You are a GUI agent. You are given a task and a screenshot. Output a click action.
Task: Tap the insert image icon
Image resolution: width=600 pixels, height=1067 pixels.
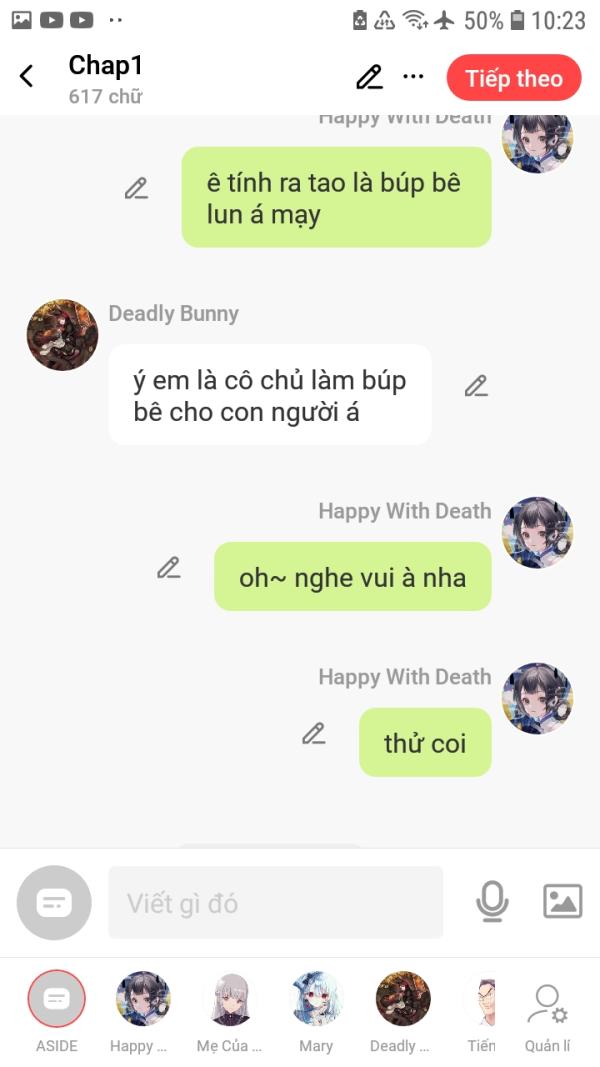(x=563, y=901)
